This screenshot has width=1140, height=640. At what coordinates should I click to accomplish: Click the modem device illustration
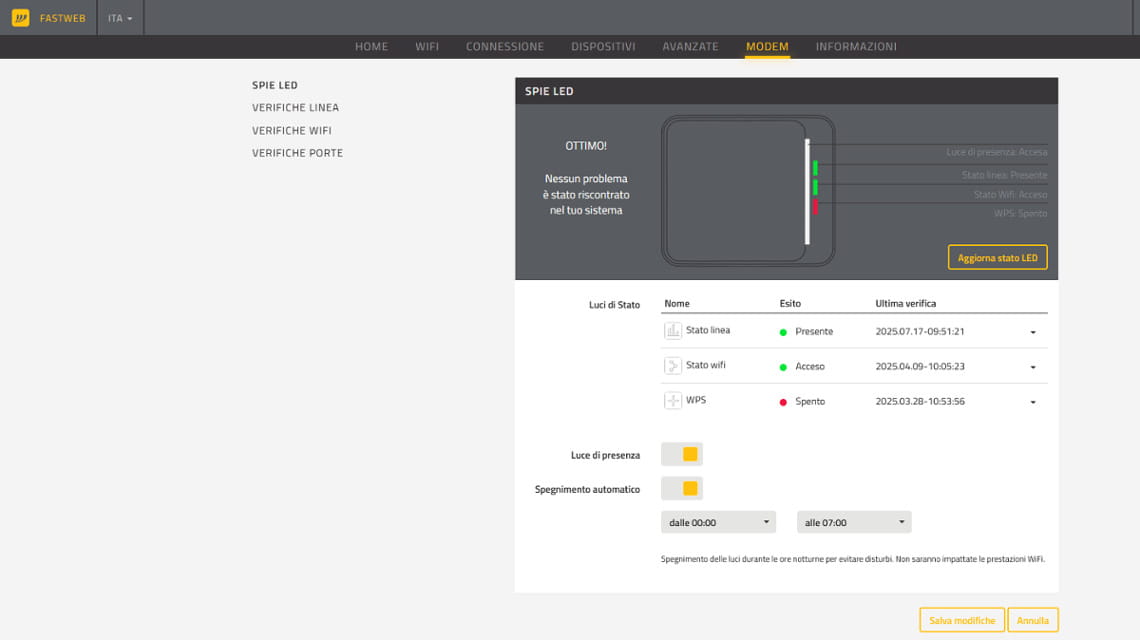coord(748,191)
